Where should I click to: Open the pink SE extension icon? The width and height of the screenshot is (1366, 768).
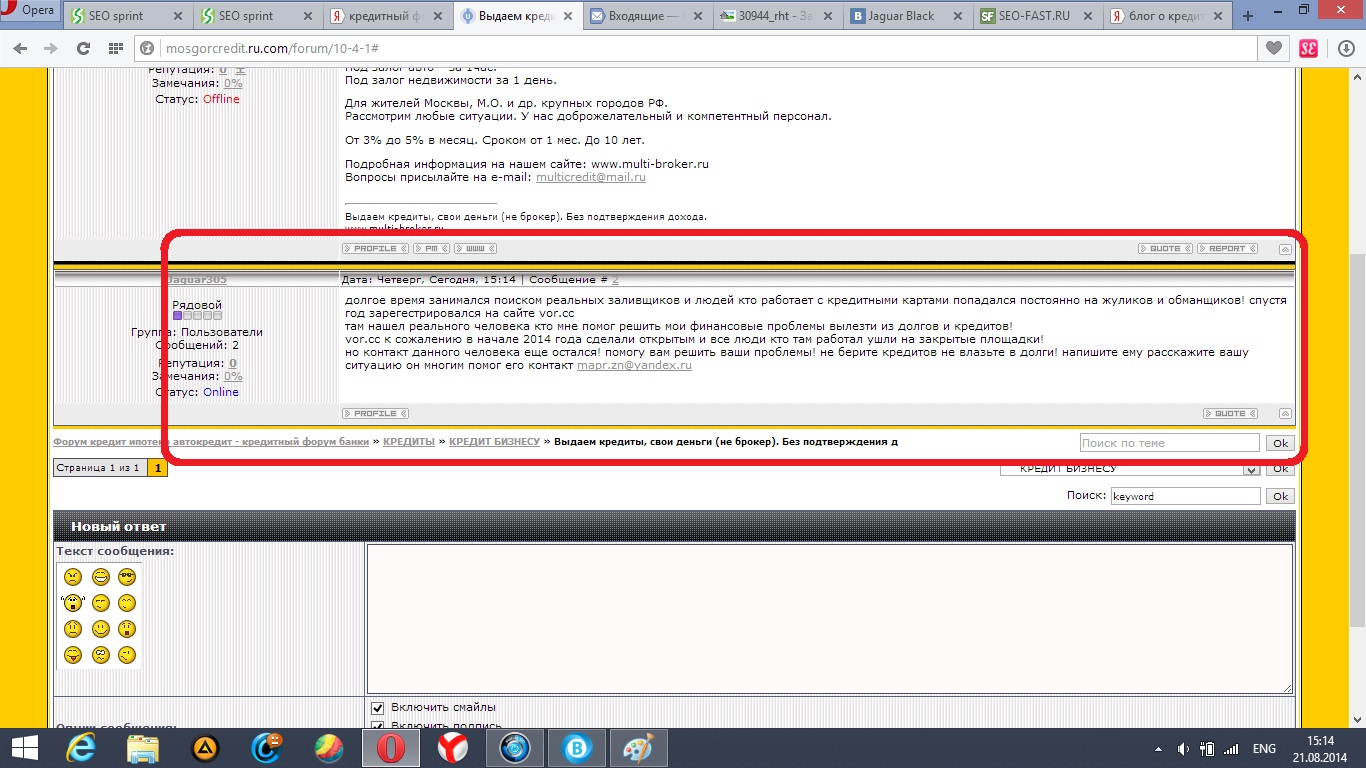tap(1308, 48)
